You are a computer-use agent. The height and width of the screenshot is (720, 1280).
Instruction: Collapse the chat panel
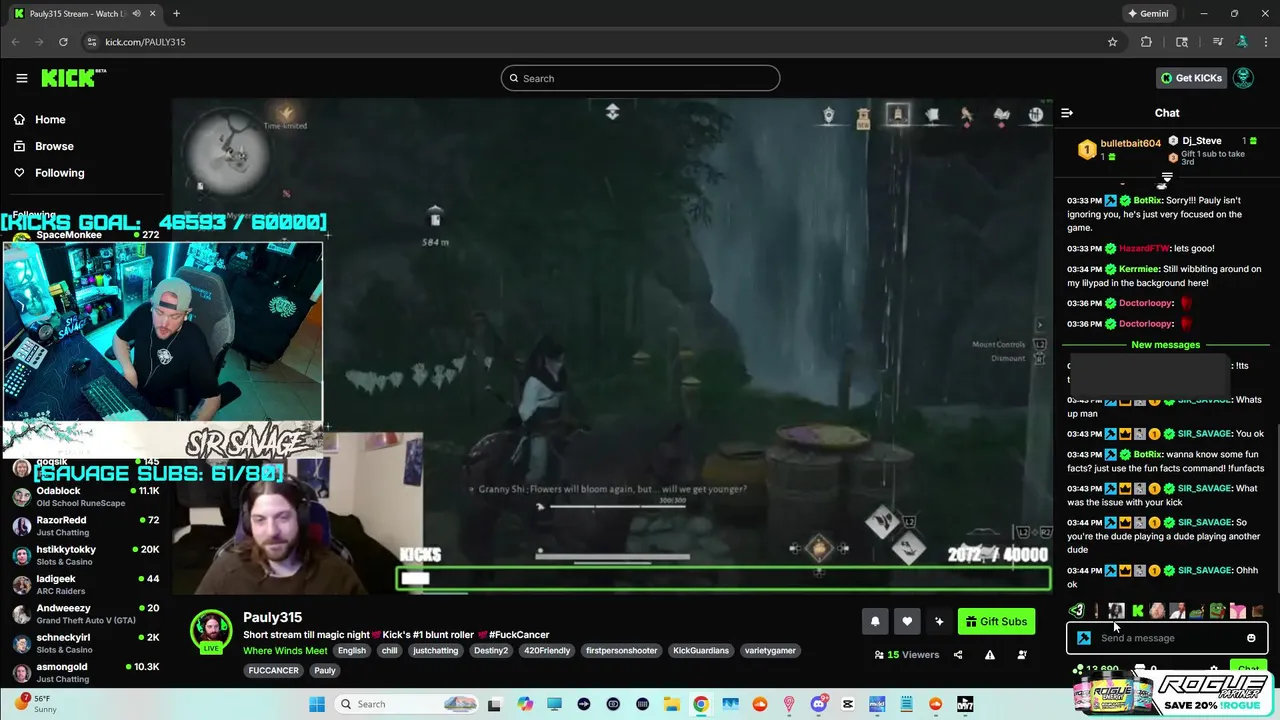(x=1067, y=113)
